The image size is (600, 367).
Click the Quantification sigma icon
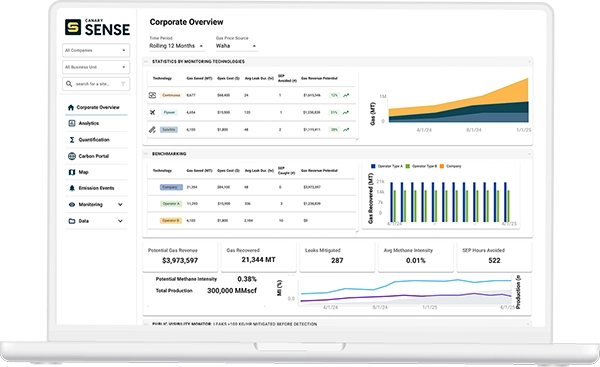tap(72, 140)
